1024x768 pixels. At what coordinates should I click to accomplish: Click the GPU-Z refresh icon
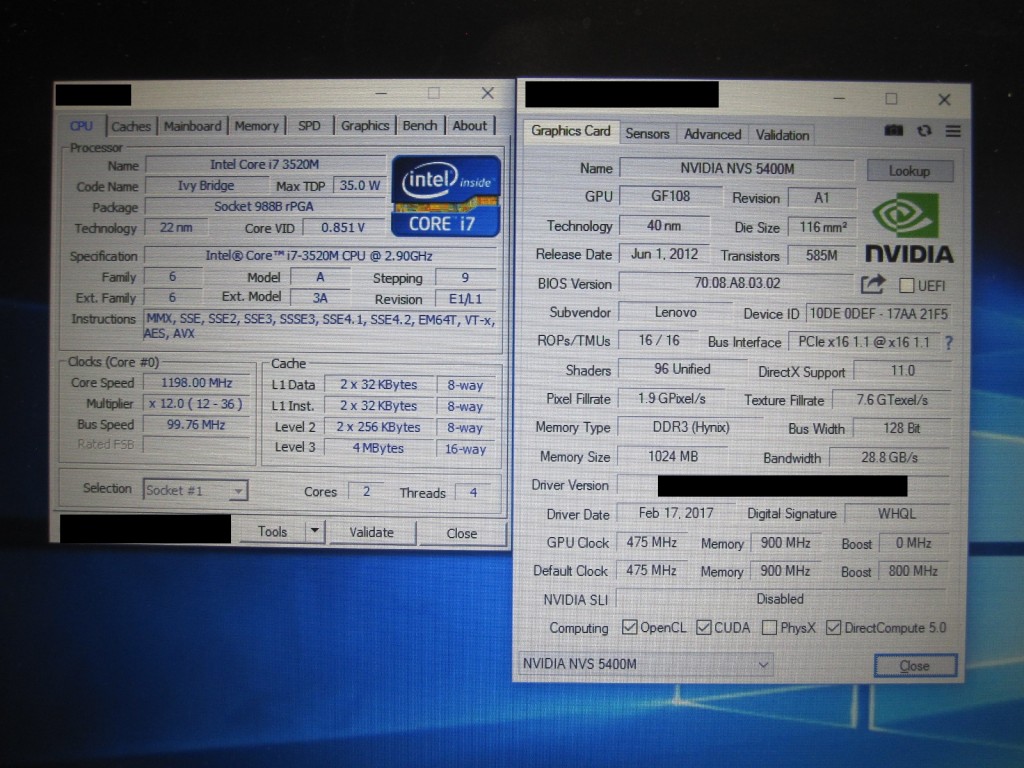click(923, 131)
